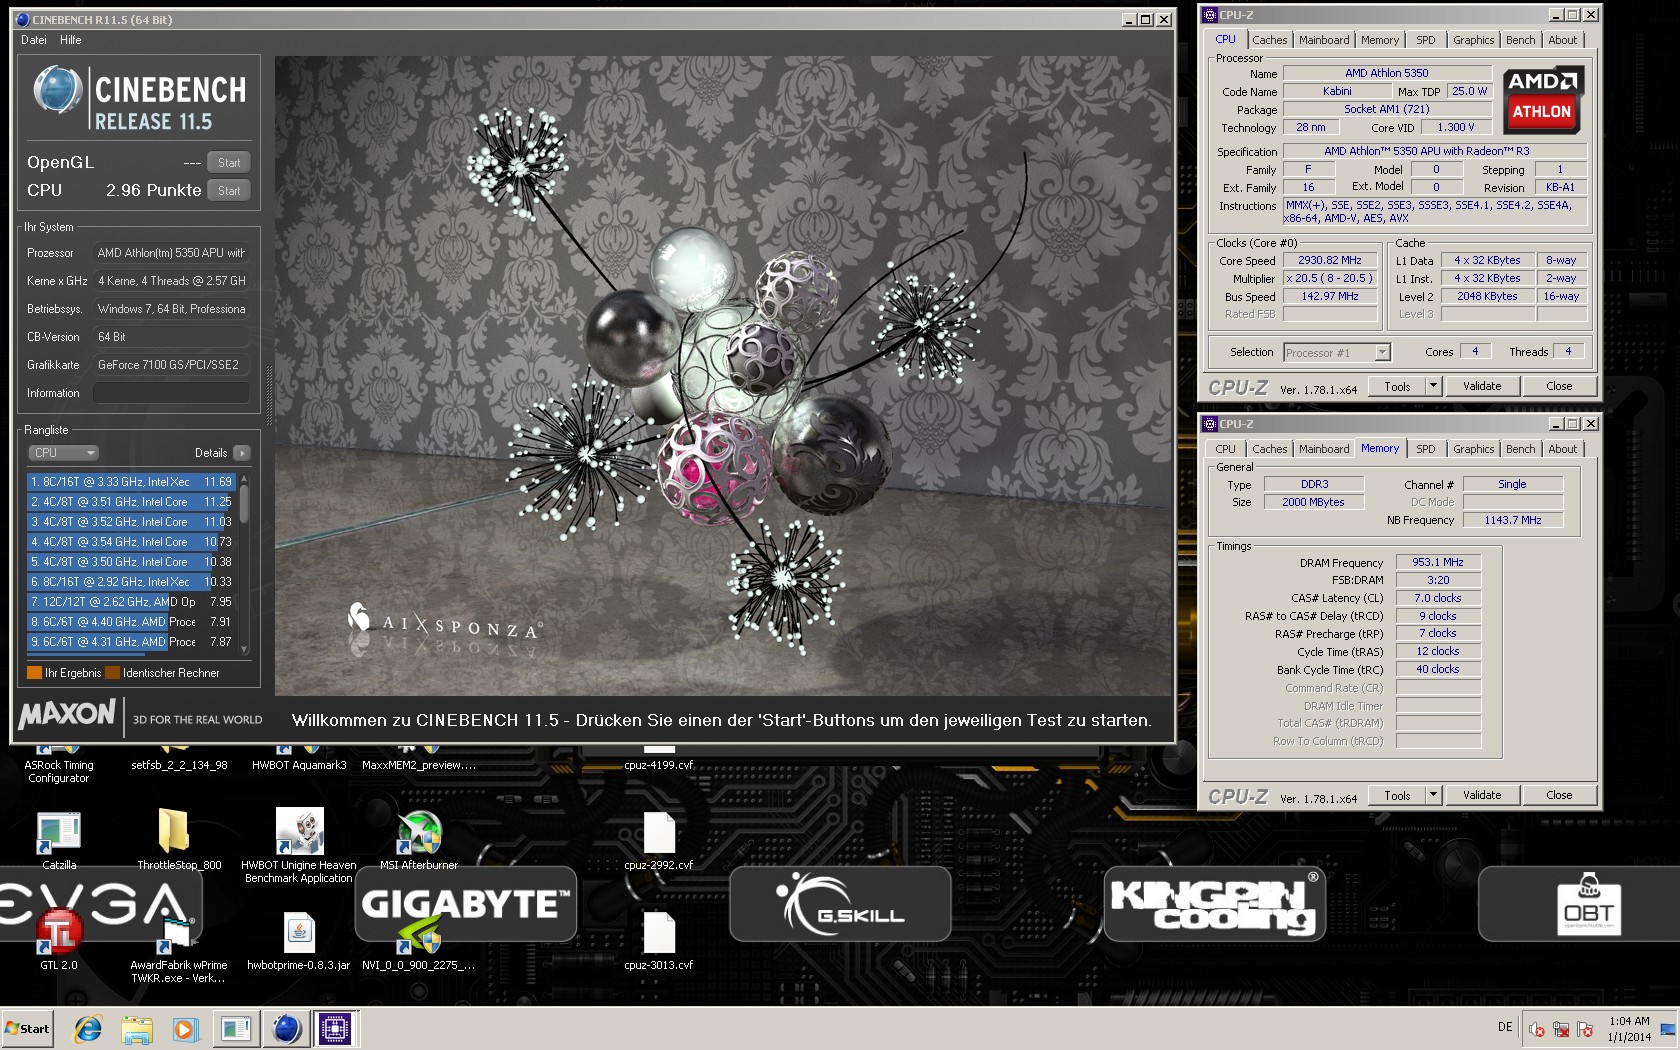Switch to Caches tab in upper CPU-Z

coord(1269,40)
